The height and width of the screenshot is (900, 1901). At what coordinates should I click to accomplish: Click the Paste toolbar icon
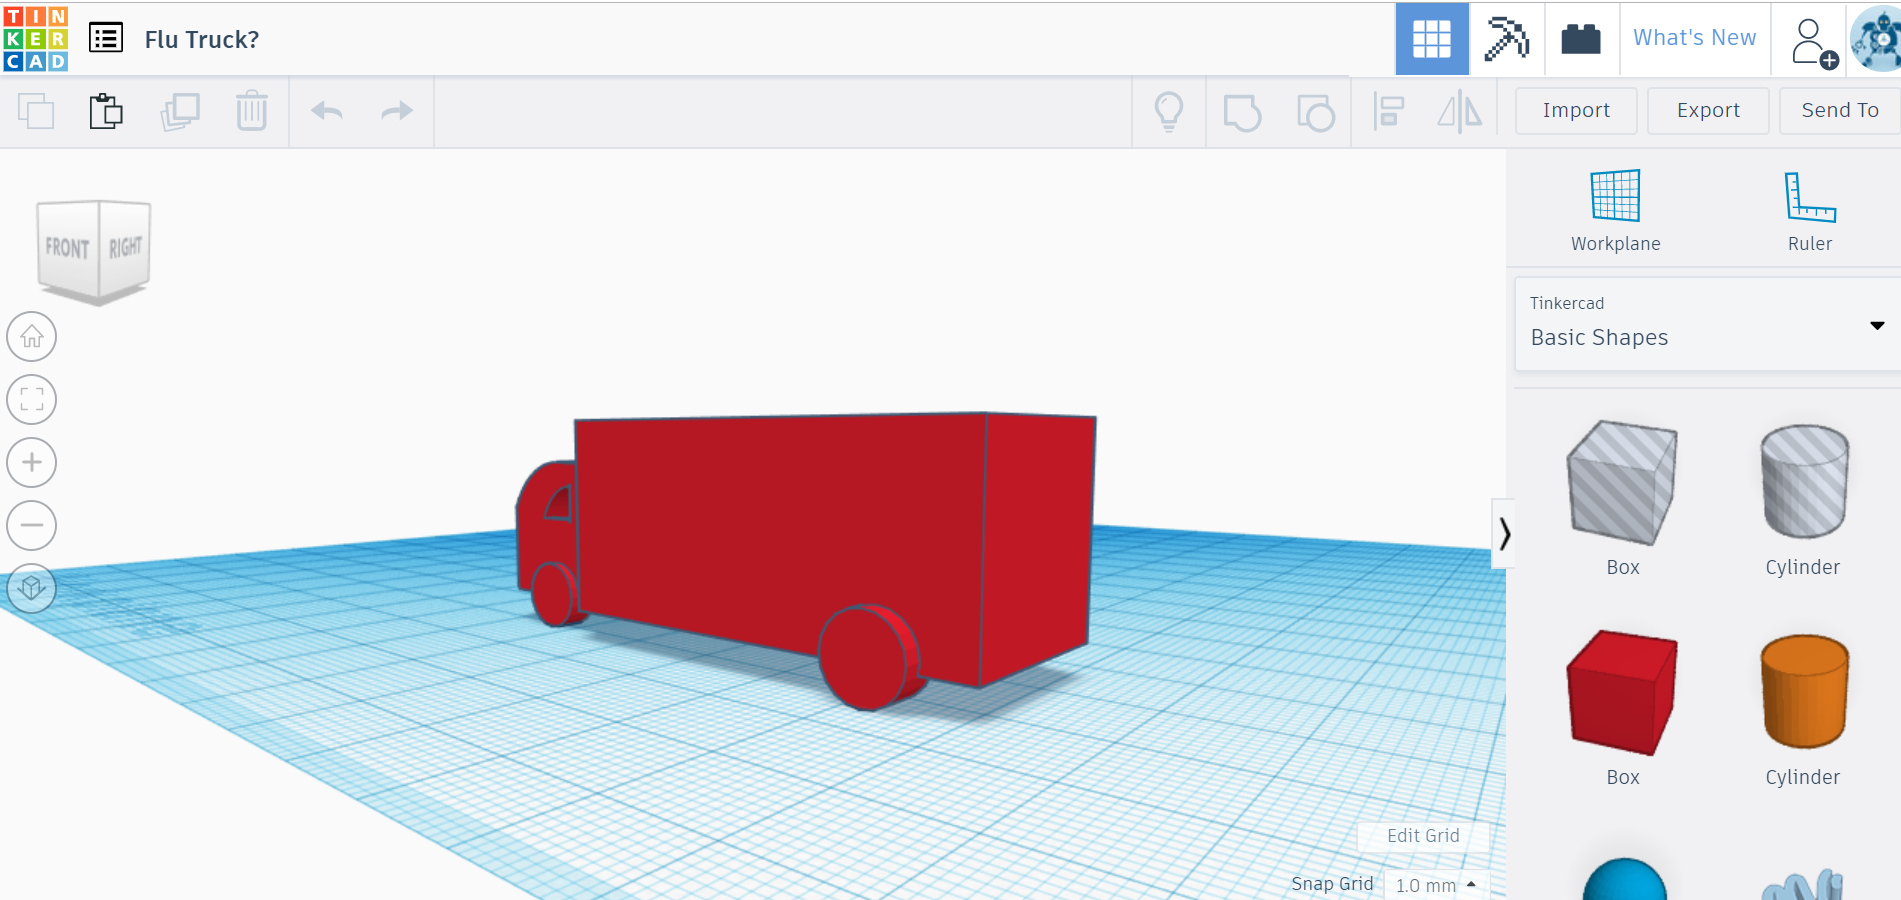(106, 111)
